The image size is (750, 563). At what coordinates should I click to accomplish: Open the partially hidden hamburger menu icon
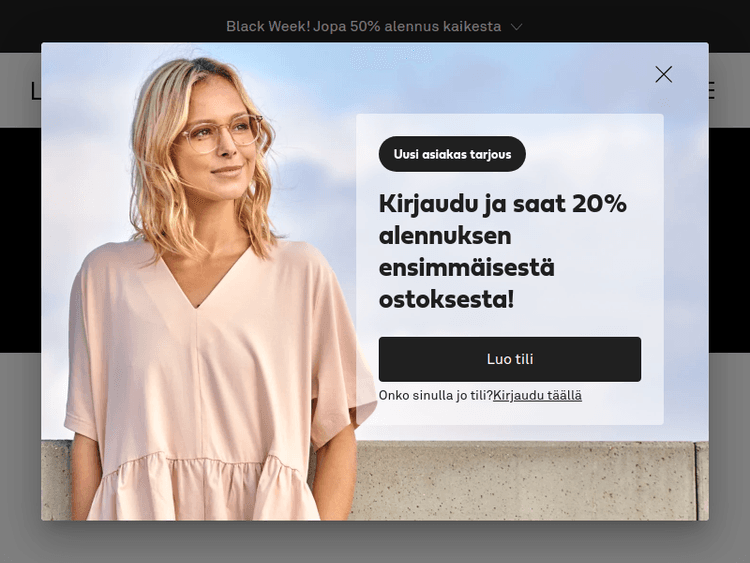(x=712, y=90)
